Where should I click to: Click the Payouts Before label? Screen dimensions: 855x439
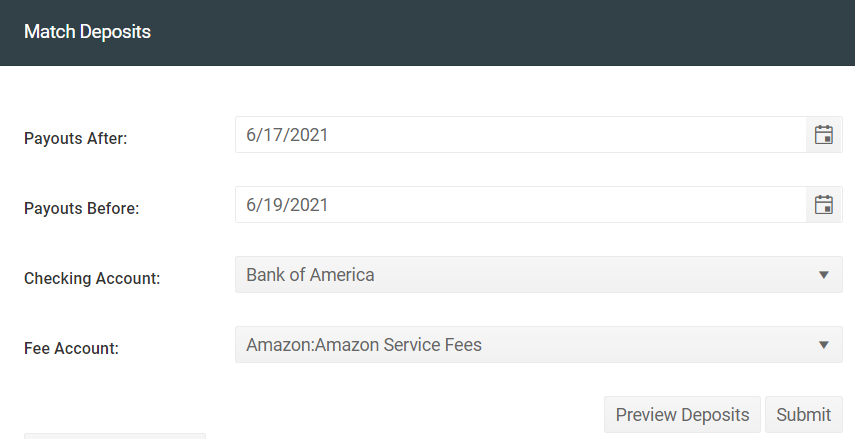point(82,208)
